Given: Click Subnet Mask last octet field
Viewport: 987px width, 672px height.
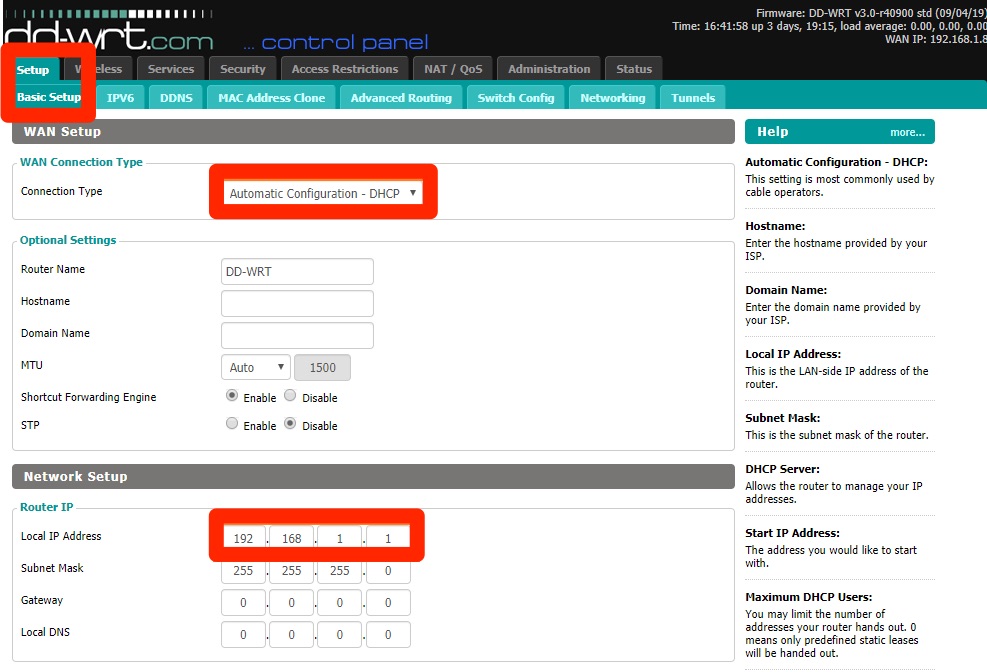Looking at the screenshot, I should tap(388, 570).
